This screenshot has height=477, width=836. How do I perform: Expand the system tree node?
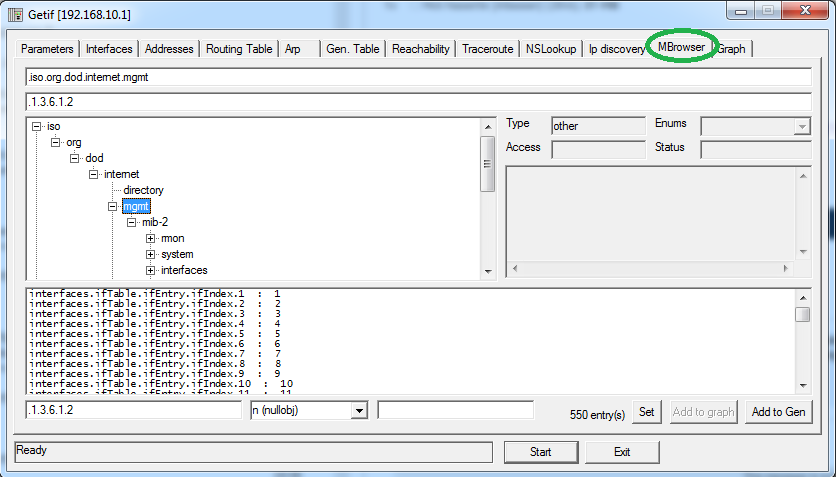(x=150, y=254)
